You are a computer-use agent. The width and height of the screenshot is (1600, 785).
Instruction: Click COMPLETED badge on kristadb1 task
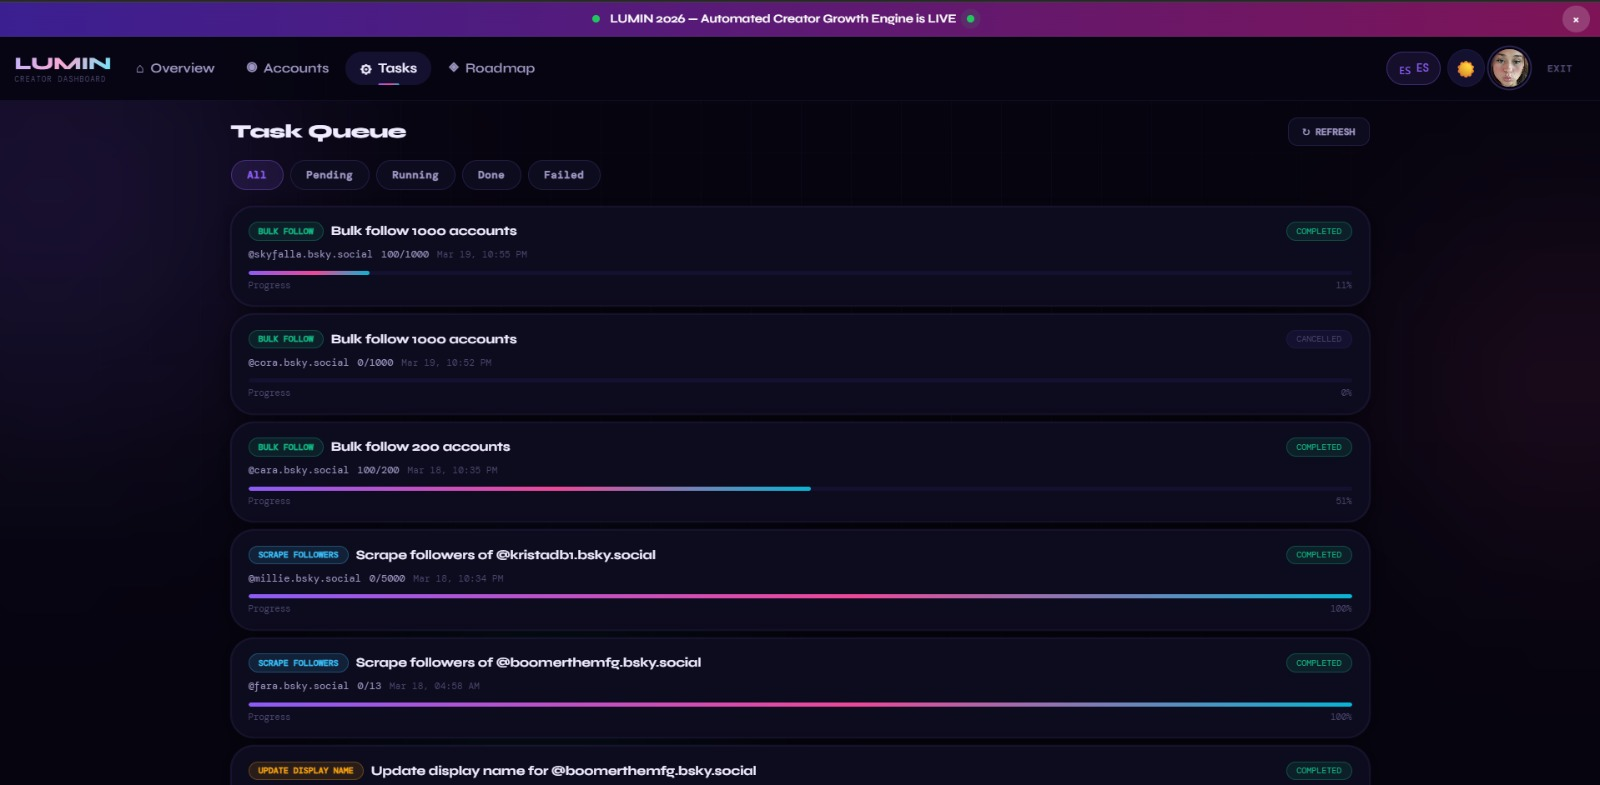pos(1319,555)
